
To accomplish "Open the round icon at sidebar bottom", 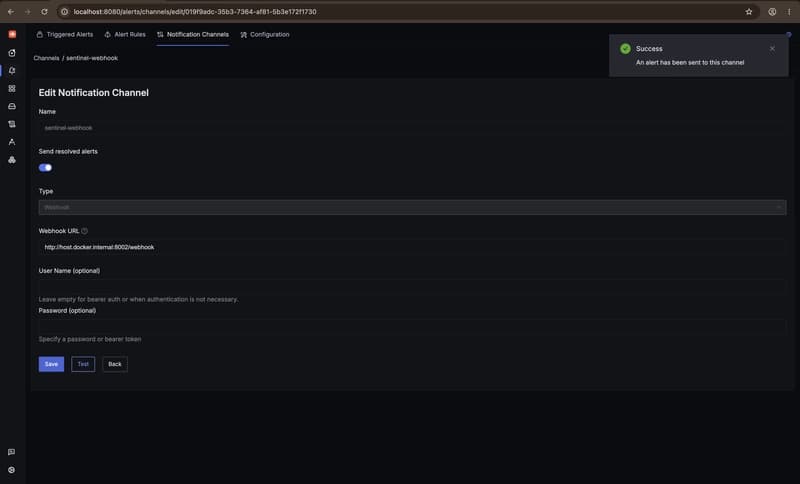I will coord(11,470).
